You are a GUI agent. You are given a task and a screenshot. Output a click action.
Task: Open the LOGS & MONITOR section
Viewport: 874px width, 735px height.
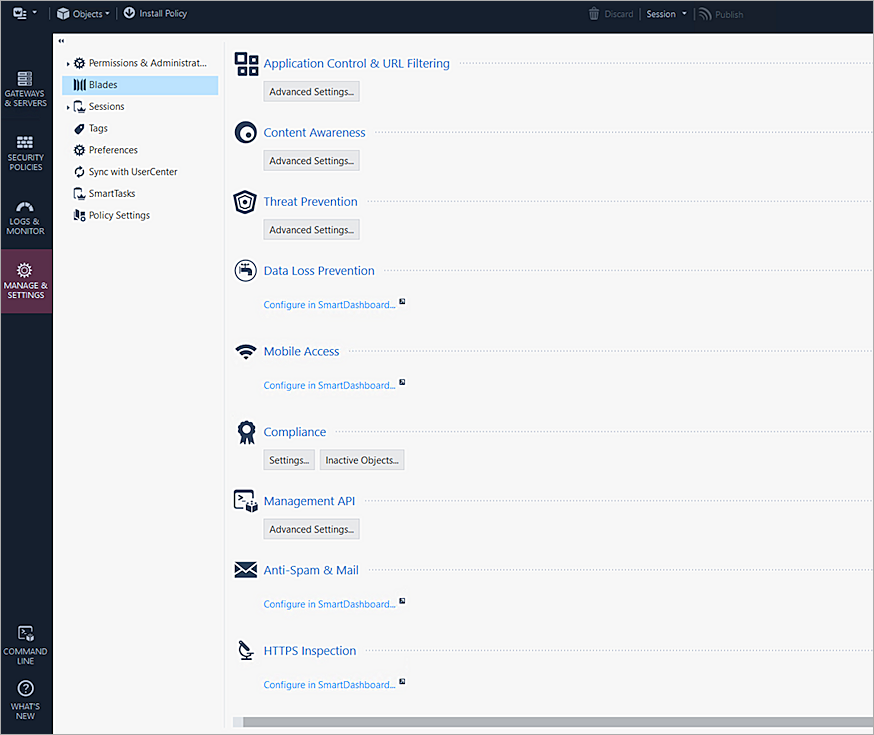[x=25, y=217]
